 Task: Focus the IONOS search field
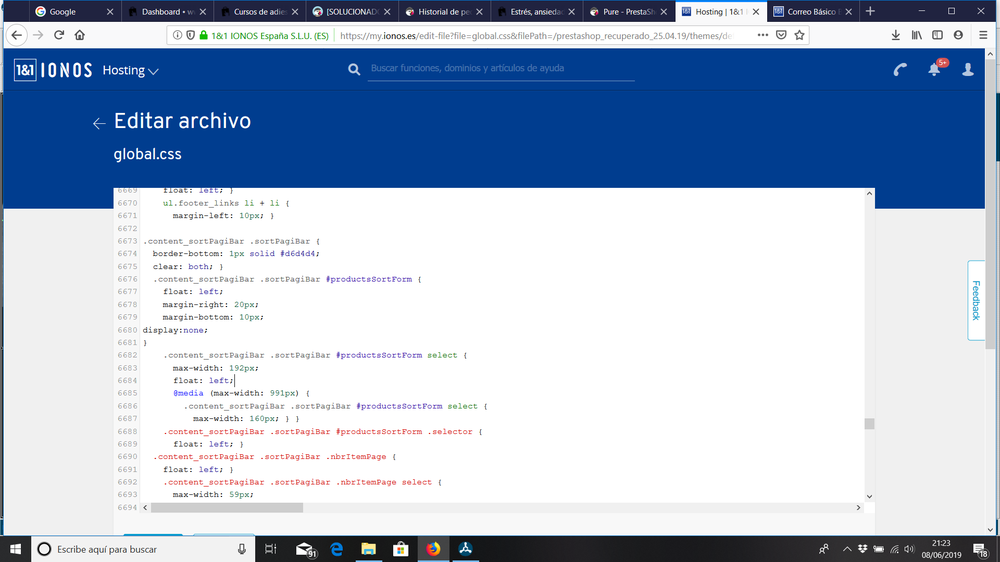click(x=501, y=68)
